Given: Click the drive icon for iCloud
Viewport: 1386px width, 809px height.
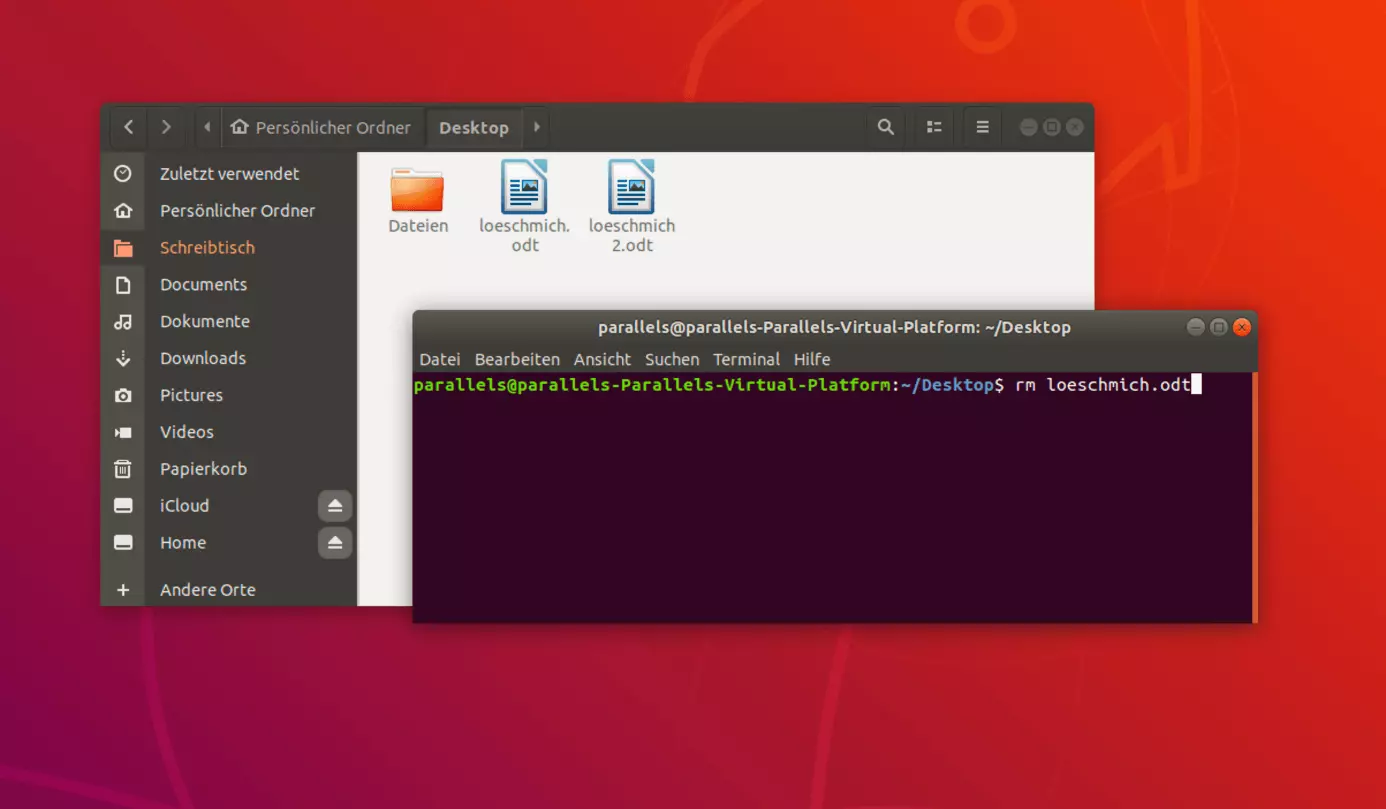Looking at the screenshot, I should (123, 506).
